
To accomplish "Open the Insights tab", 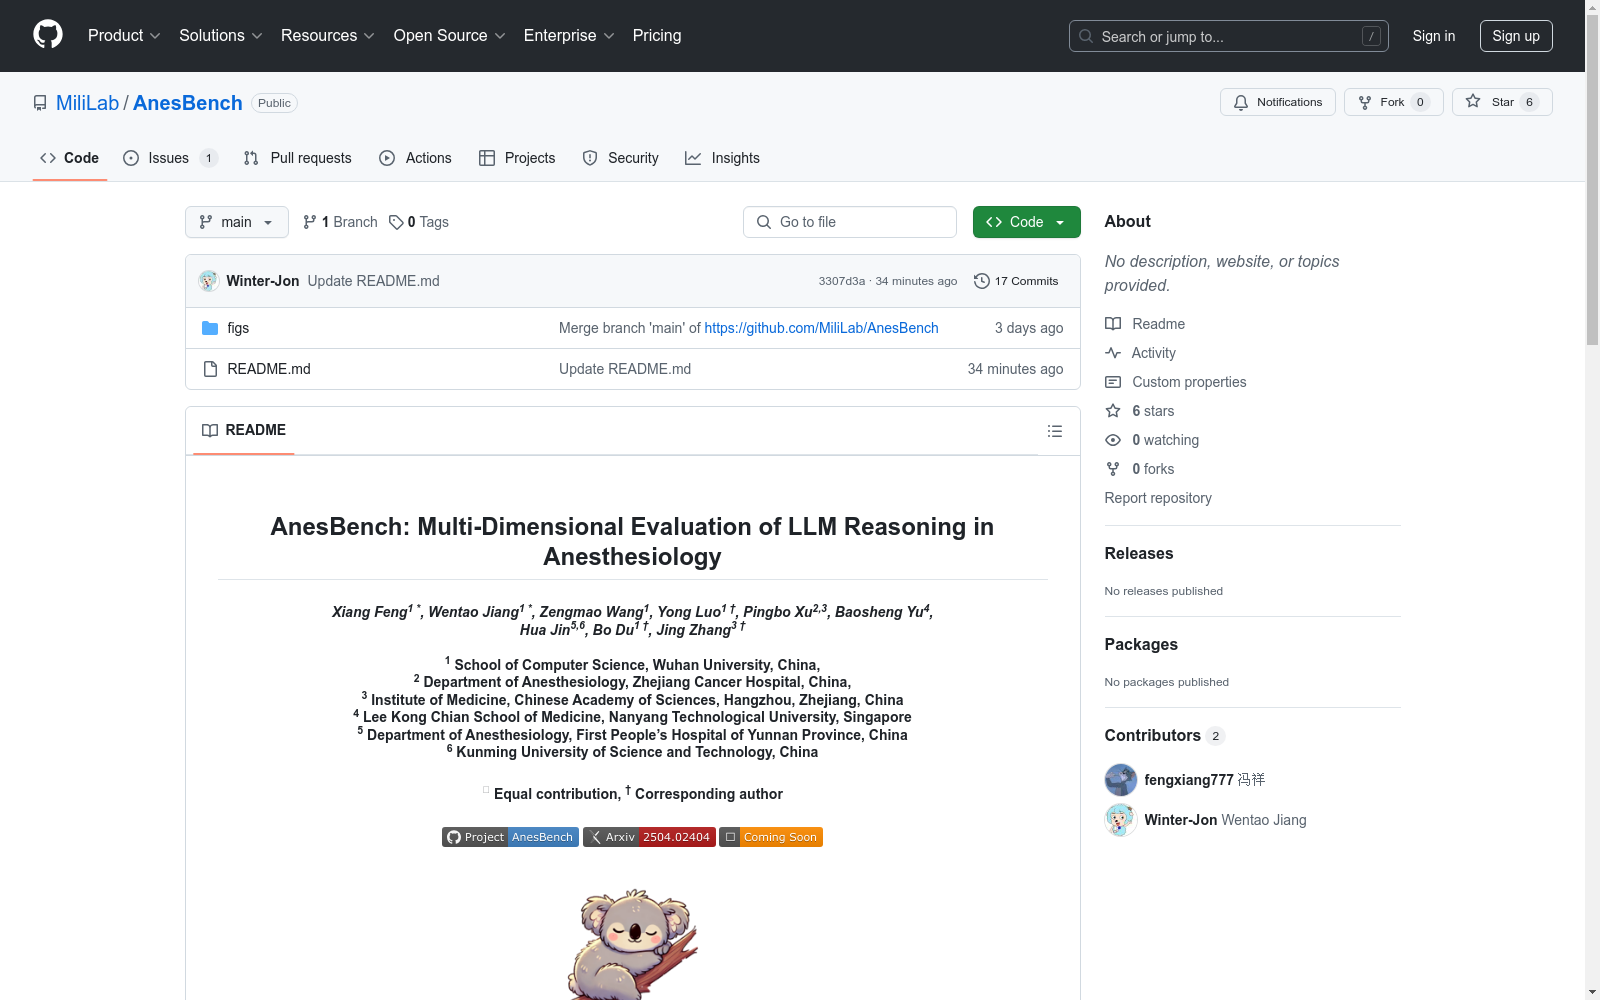I will (722, 158).
